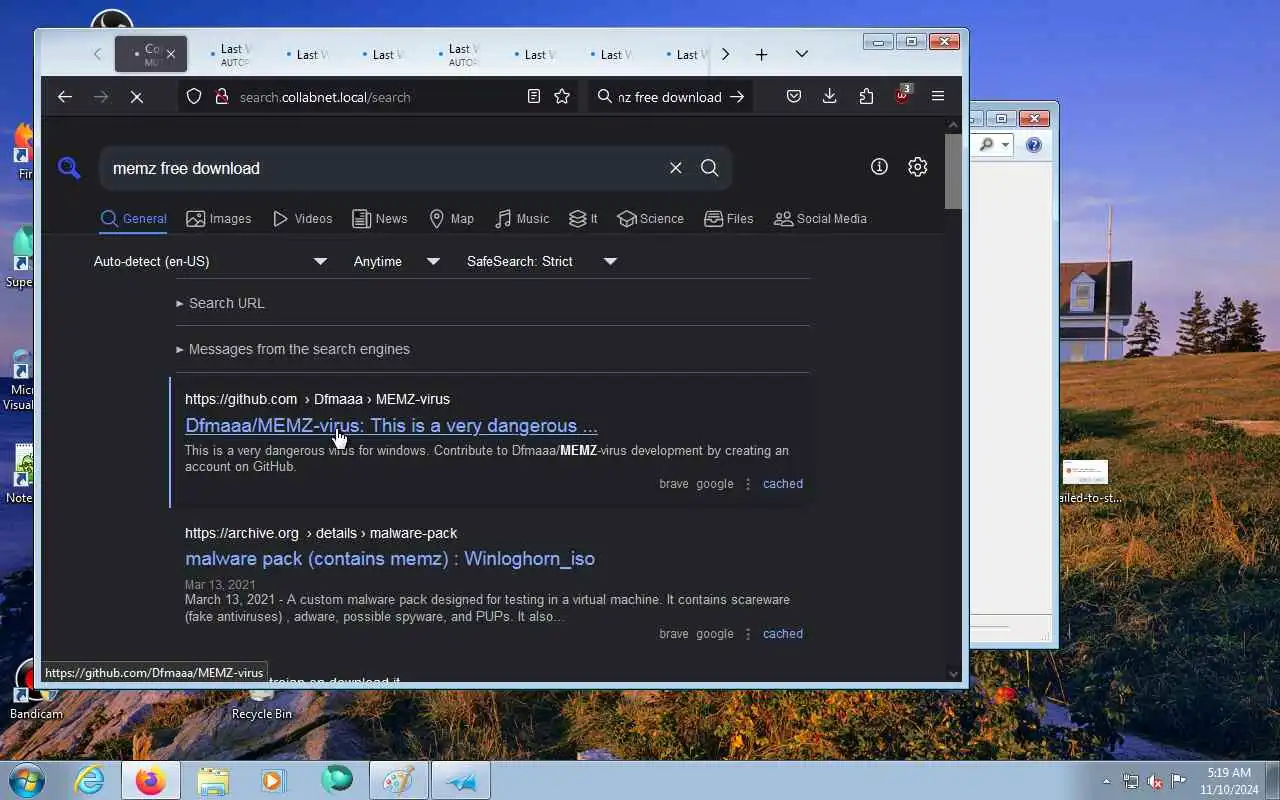Screen dimensions: 1280x800
Task: Open cached copy of the MEMZ-virus result
Action: click(x=783, y=484)
